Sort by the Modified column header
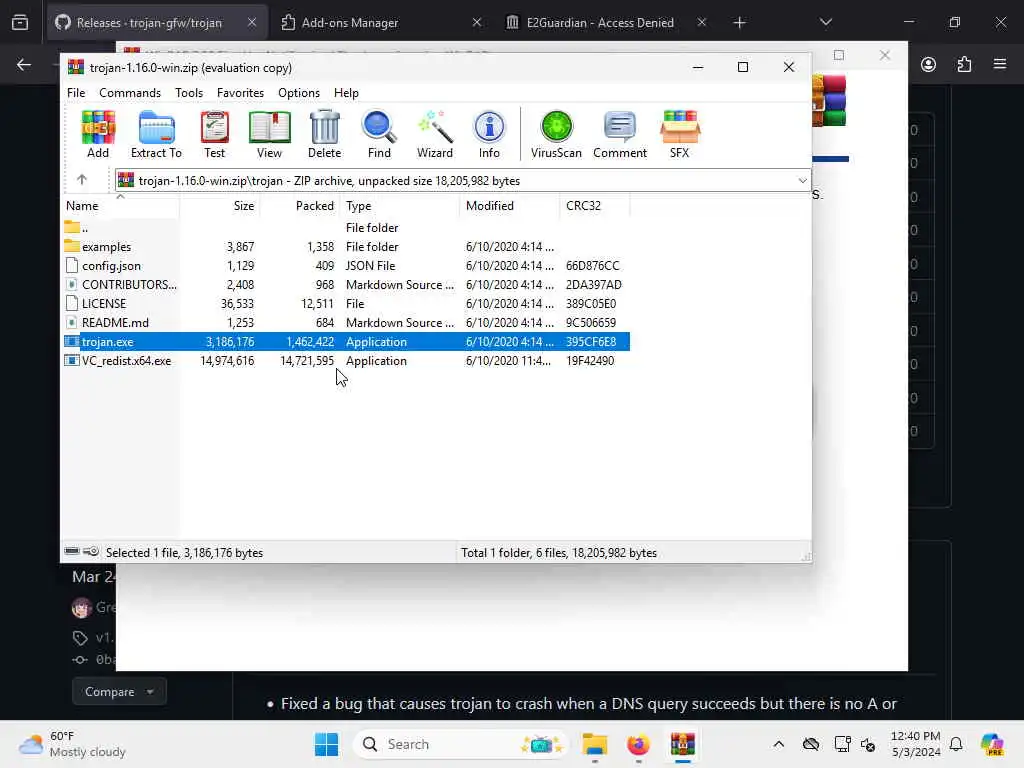1024x768 pixels. click(509, 206)
